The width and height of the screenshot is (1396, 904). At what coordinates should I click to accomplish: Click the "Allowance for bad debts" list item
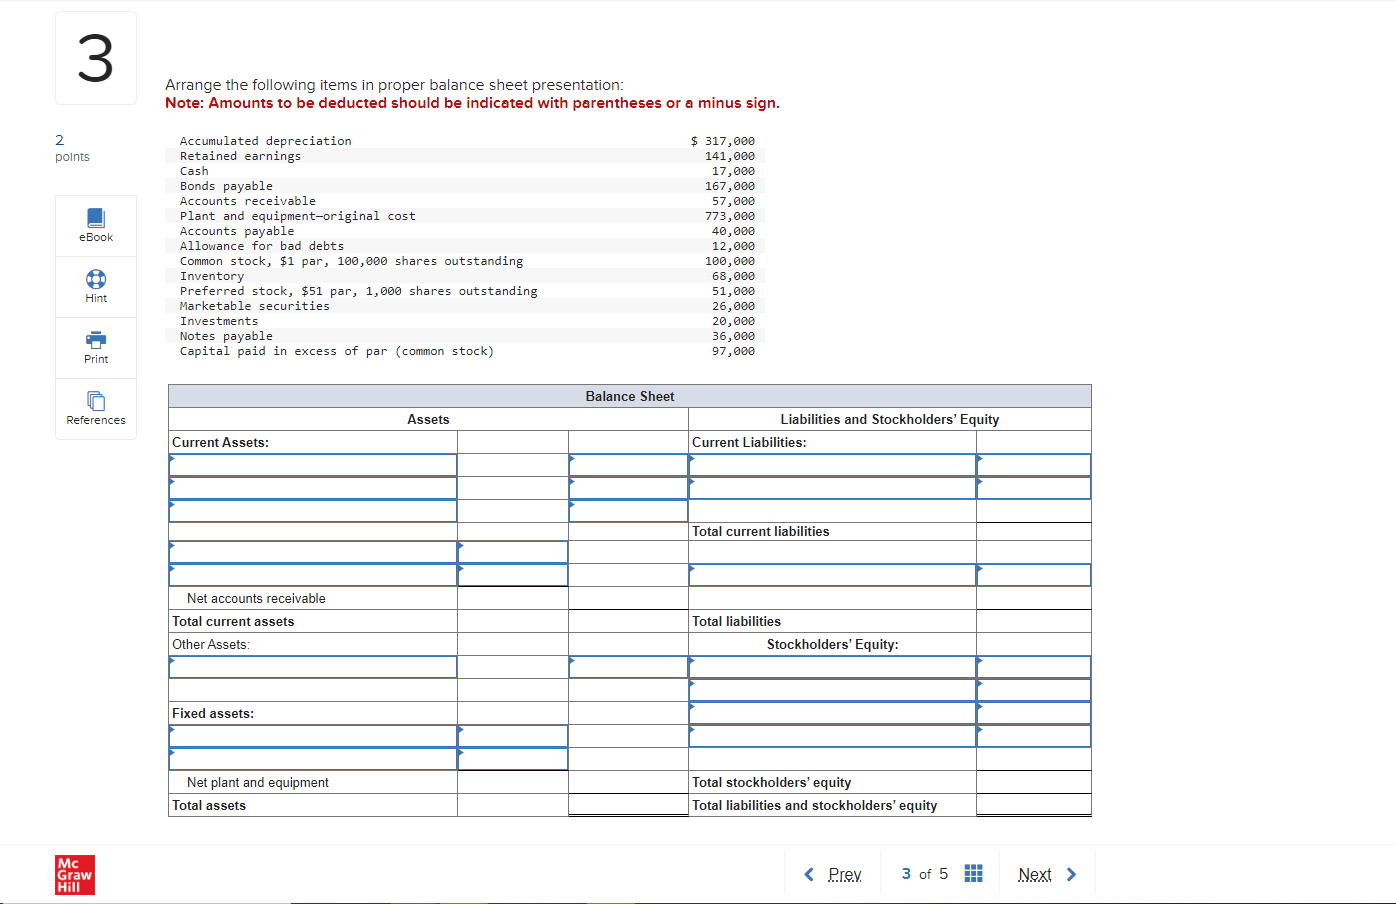[262, 246]
